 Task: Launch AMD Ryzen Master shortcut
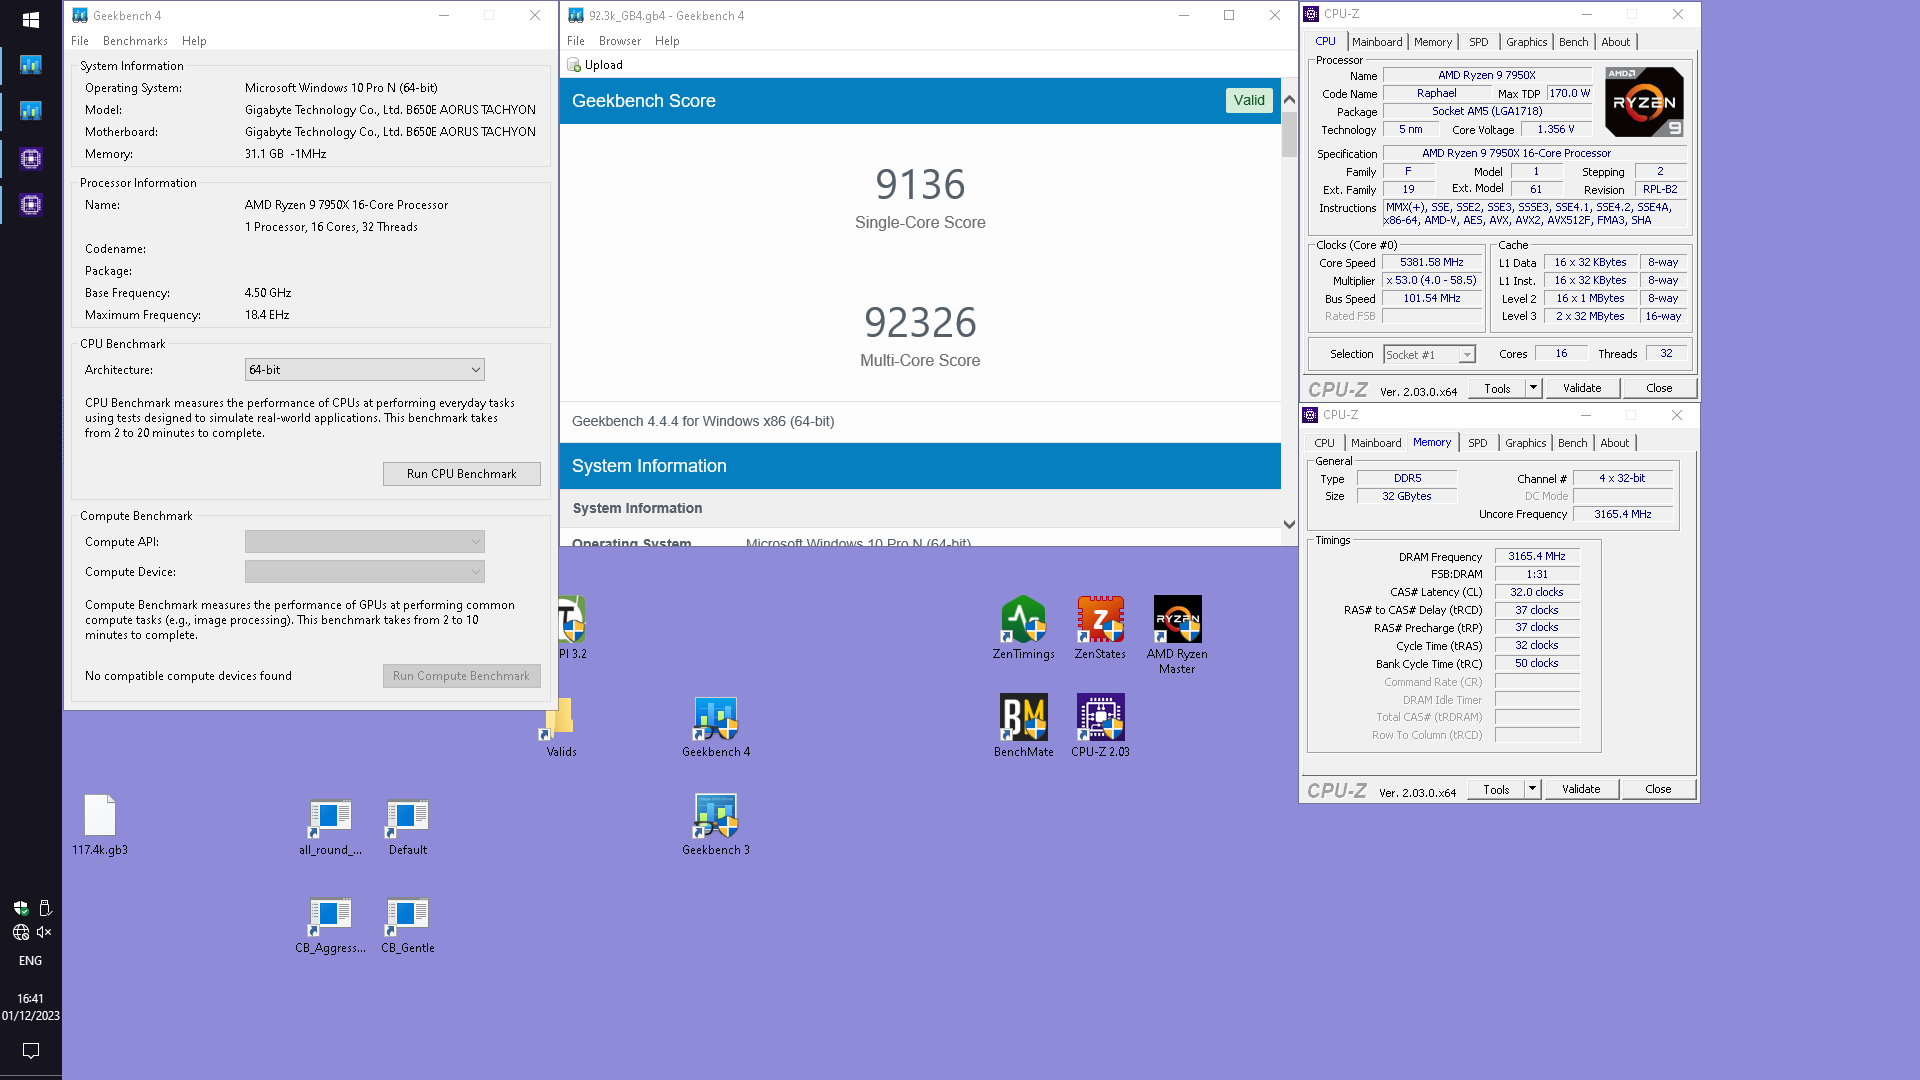[x=1177, y=635]
